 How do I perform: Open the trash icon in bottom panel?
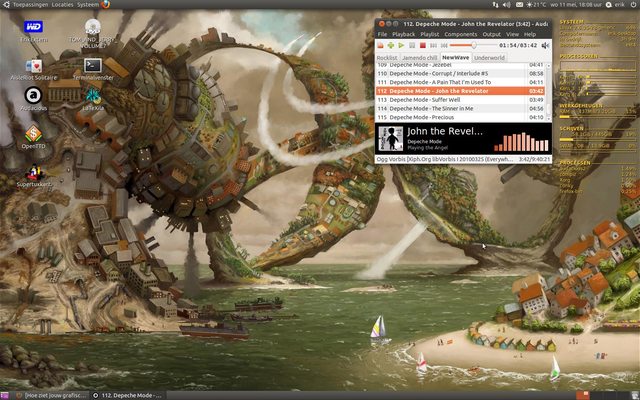(633, 396)
